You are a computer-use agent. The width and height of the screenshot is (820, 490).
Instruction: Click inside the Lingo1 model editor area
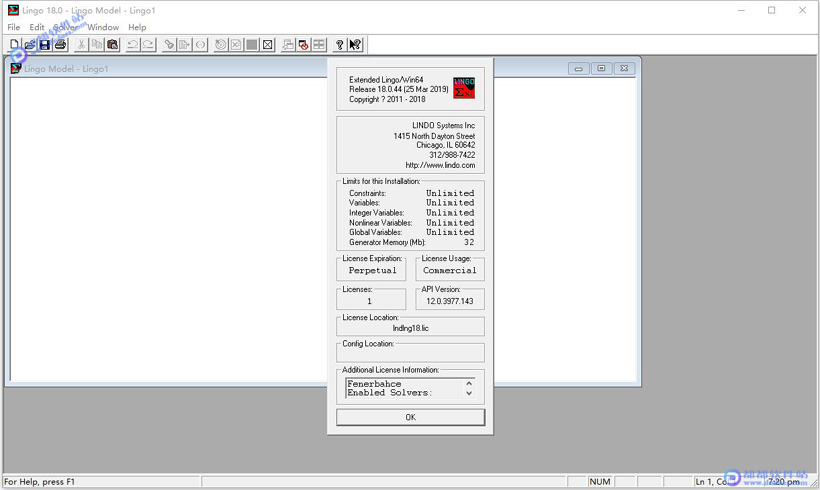(168, 229)
